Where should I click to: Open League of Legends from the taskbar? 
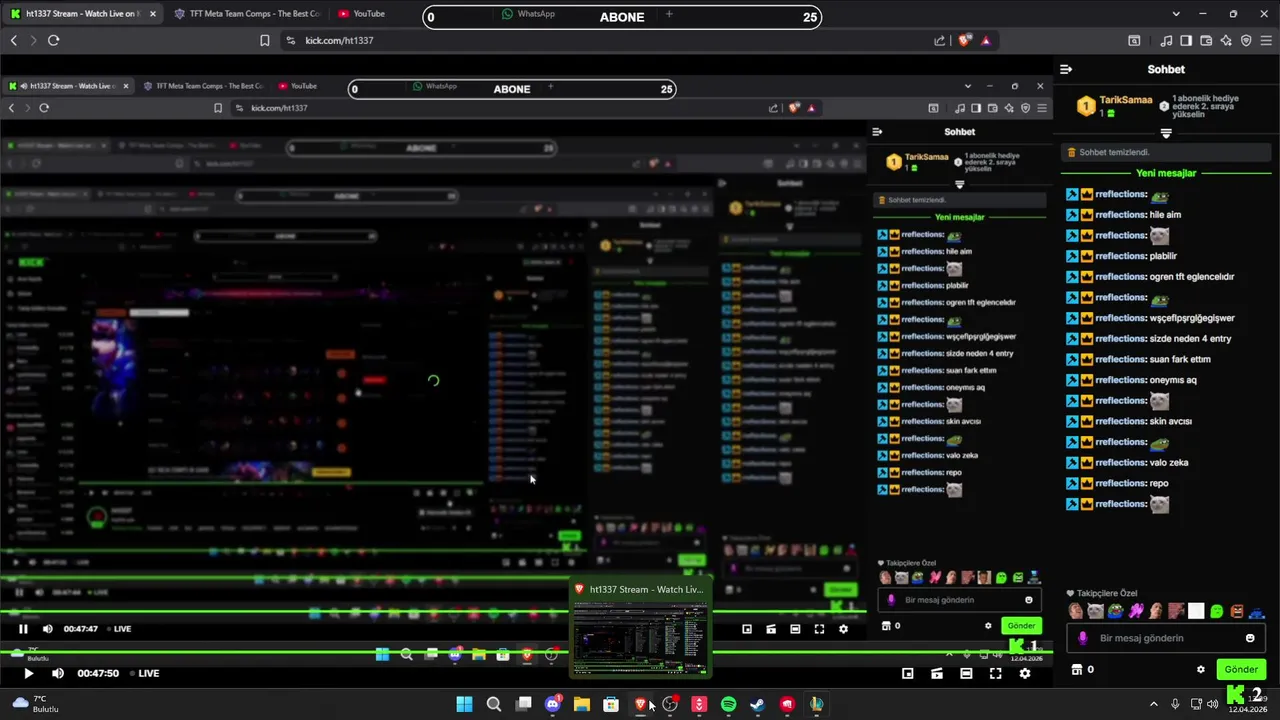tap(816, 705)
